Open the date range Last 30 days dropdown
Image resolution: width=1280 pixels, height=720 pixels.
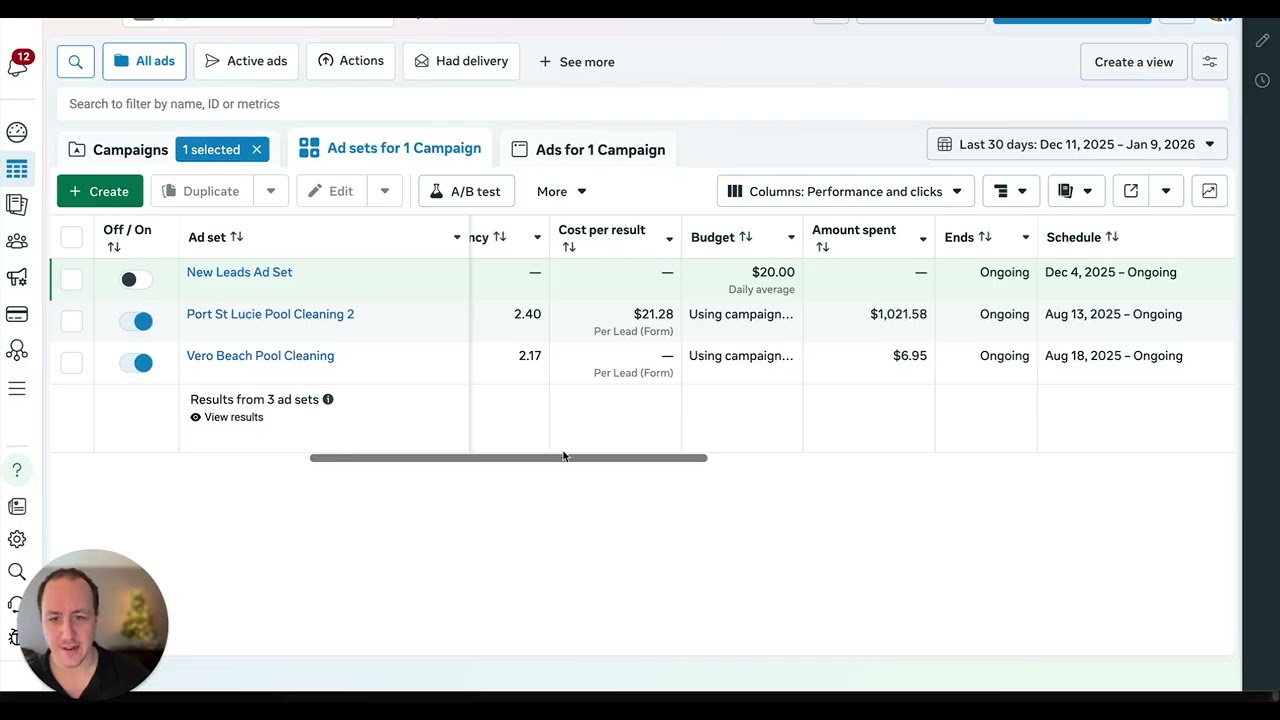pyautogui.click(x=1077, y=144)
